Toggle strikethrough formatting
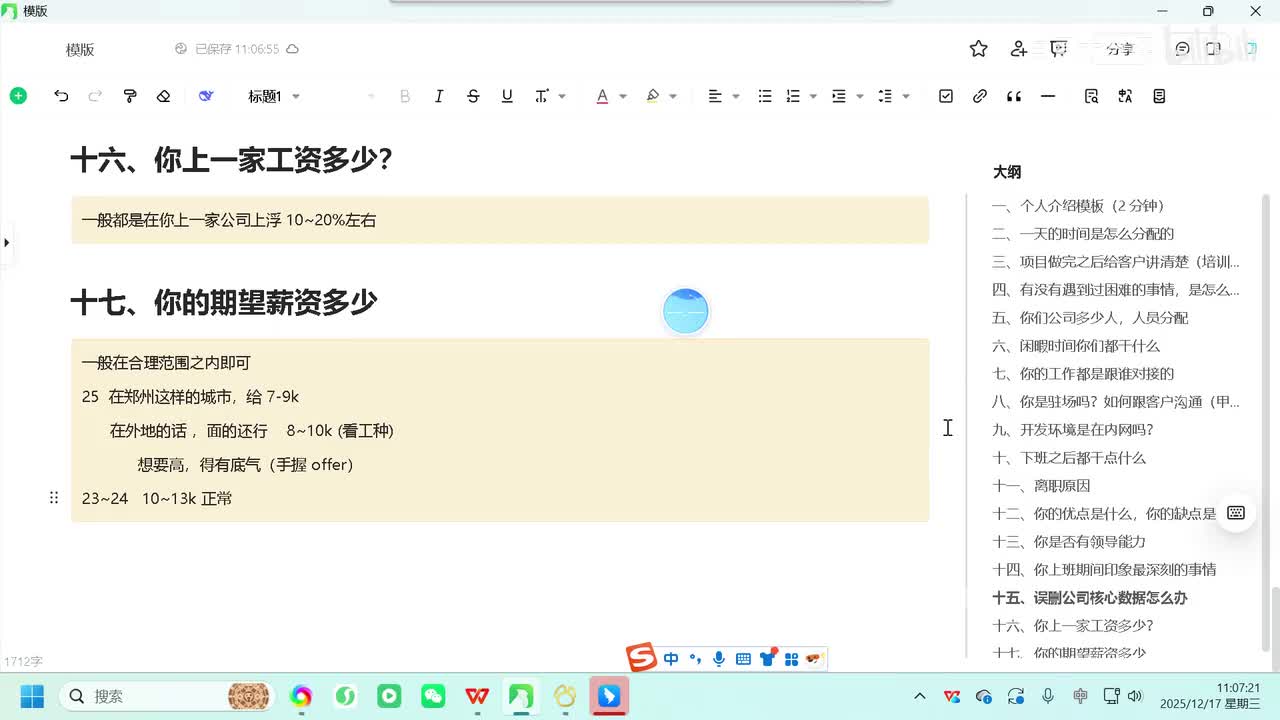The height and width of the screenshot is (720, 1280). click(473, 96)
